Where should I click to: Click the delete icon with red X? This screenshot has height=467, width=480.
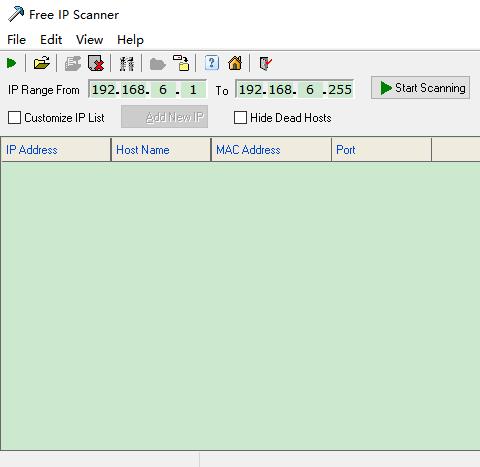coord(96,63)
